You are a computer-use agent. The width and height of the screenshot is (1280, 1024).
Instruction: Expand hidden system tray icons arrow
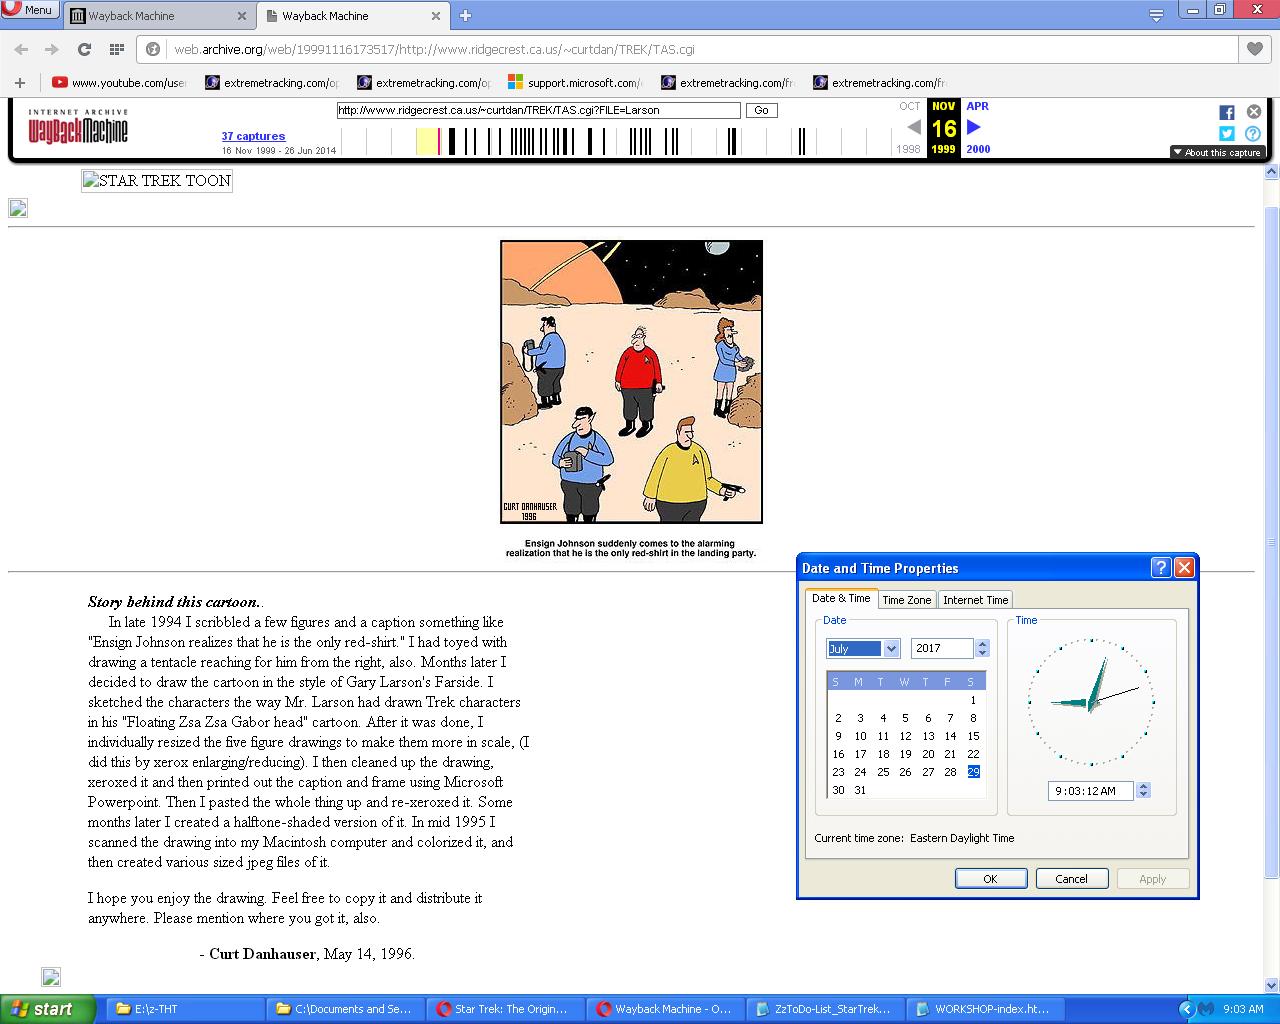[x=1186, y=1009]
